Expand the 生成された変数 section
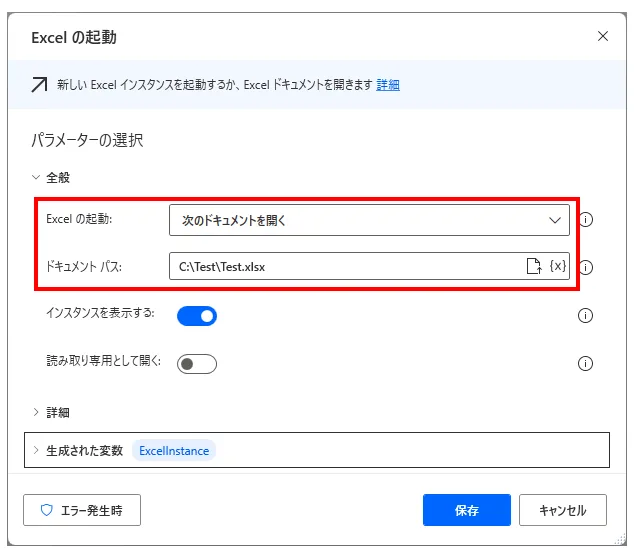Viewport: 634px width, 548px height. pos(37,450)
